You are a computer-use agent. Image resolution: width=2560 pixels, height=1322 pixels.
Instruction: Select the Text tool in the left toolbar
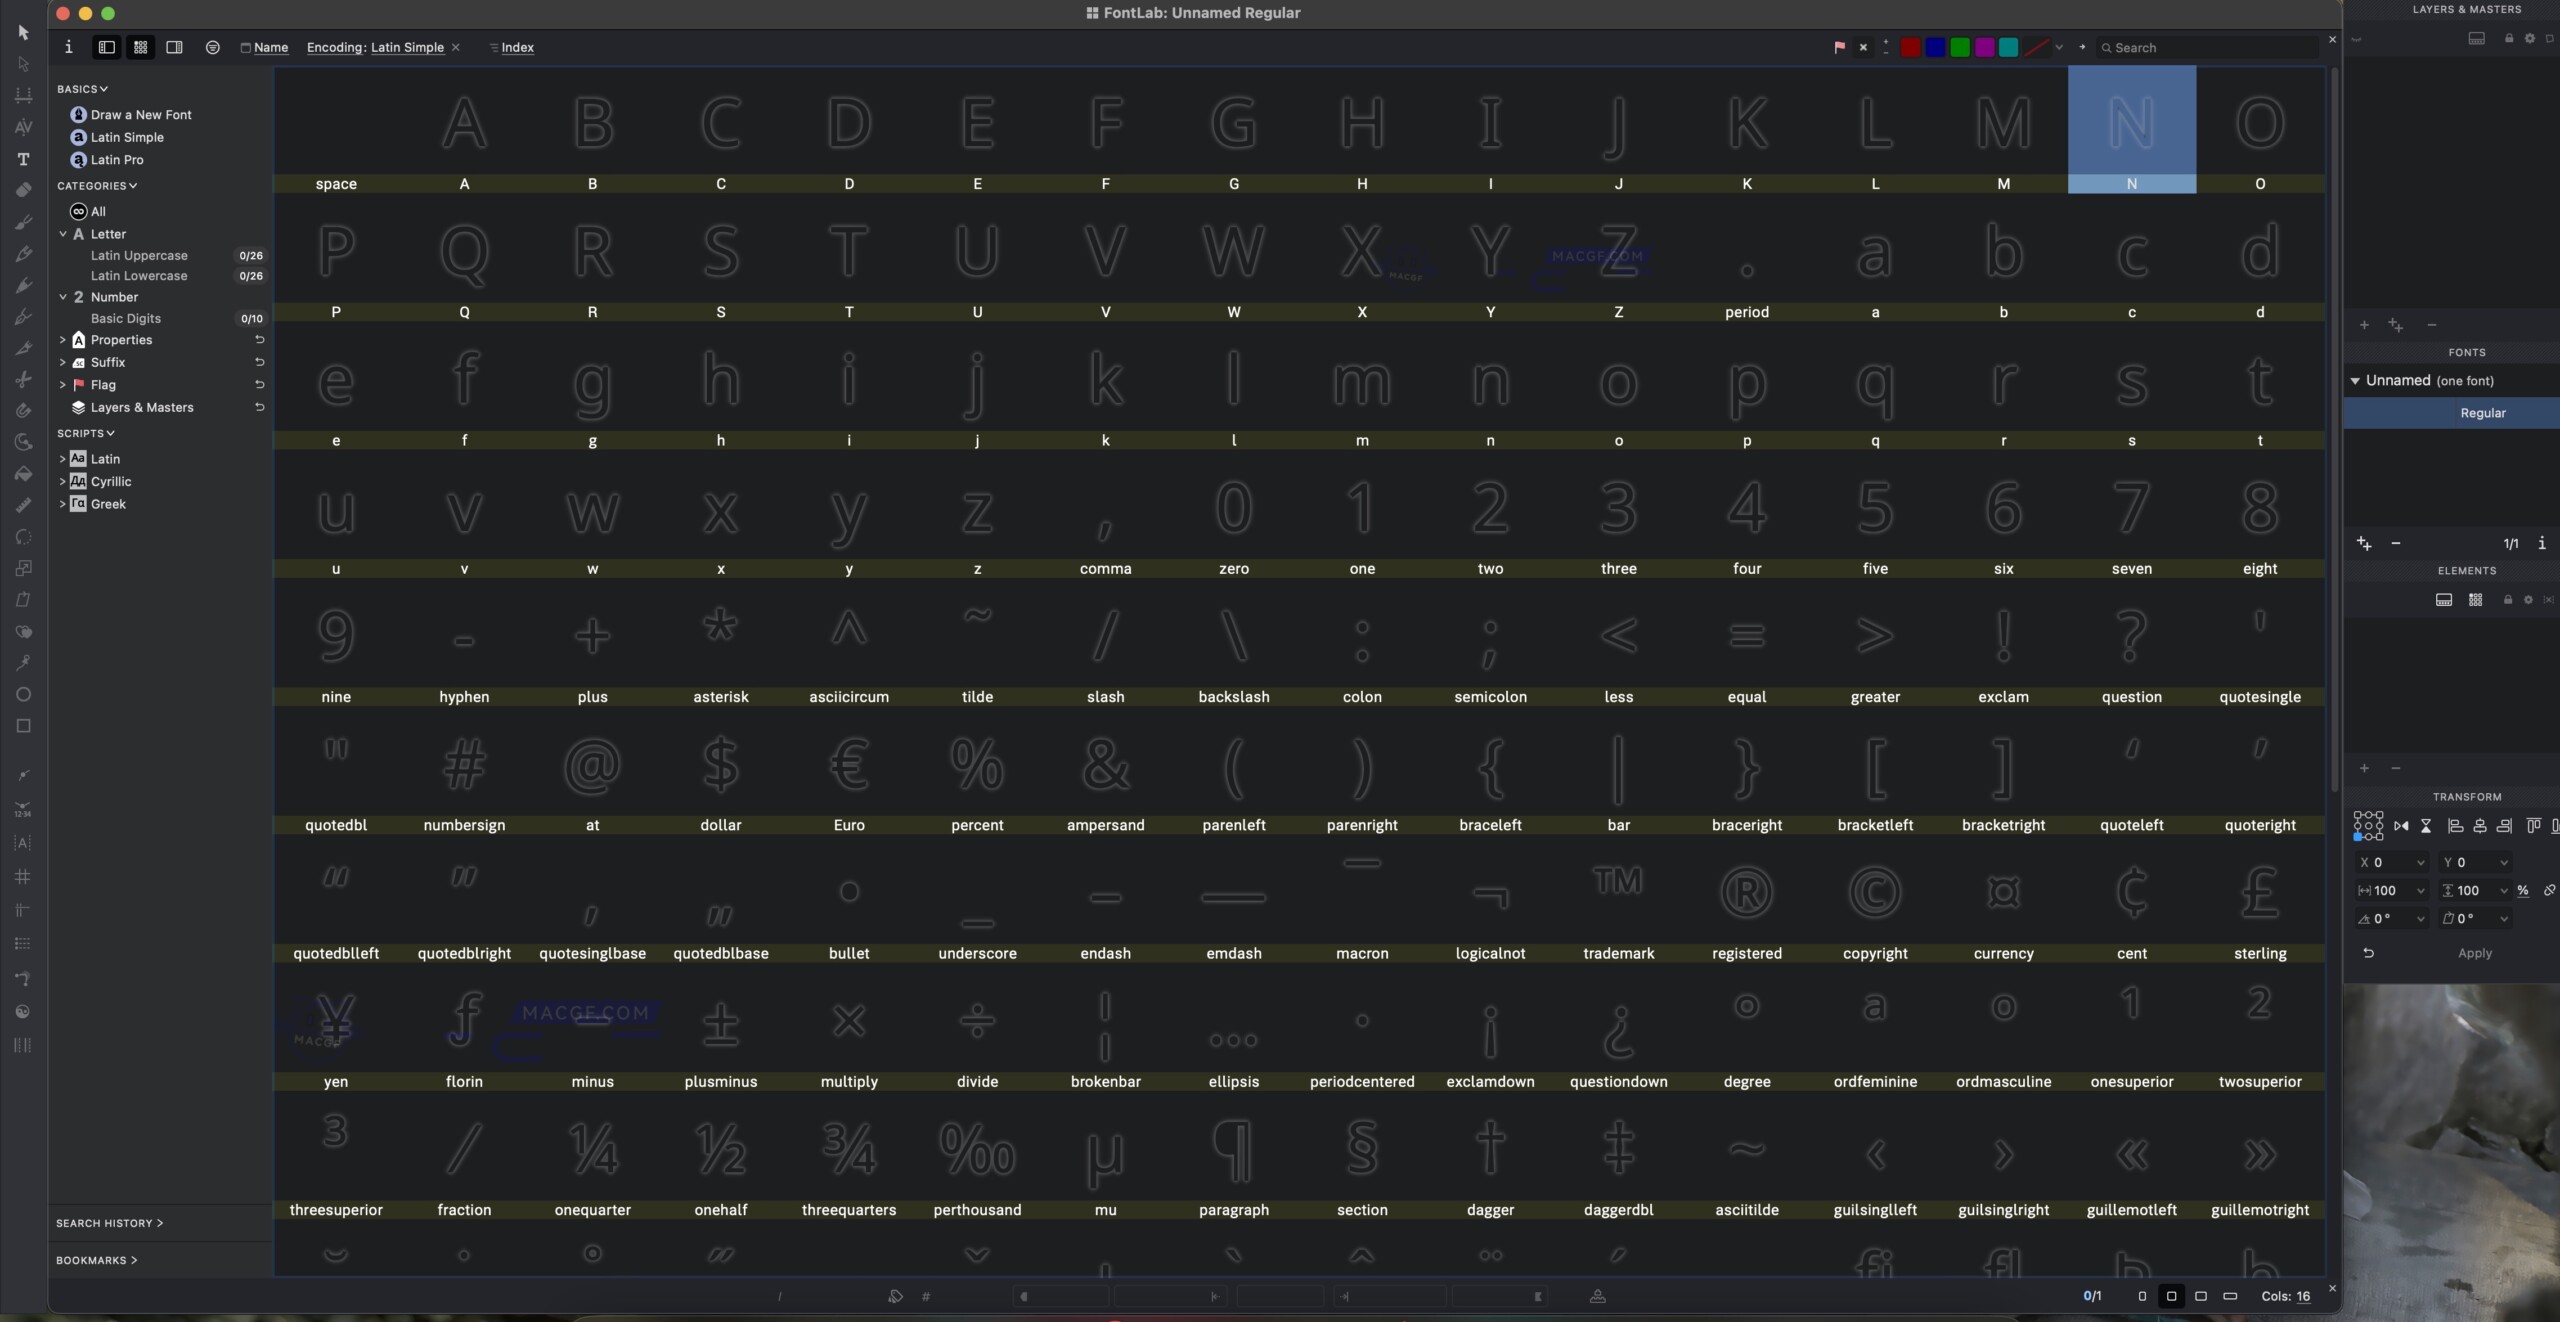coord(23,159)
